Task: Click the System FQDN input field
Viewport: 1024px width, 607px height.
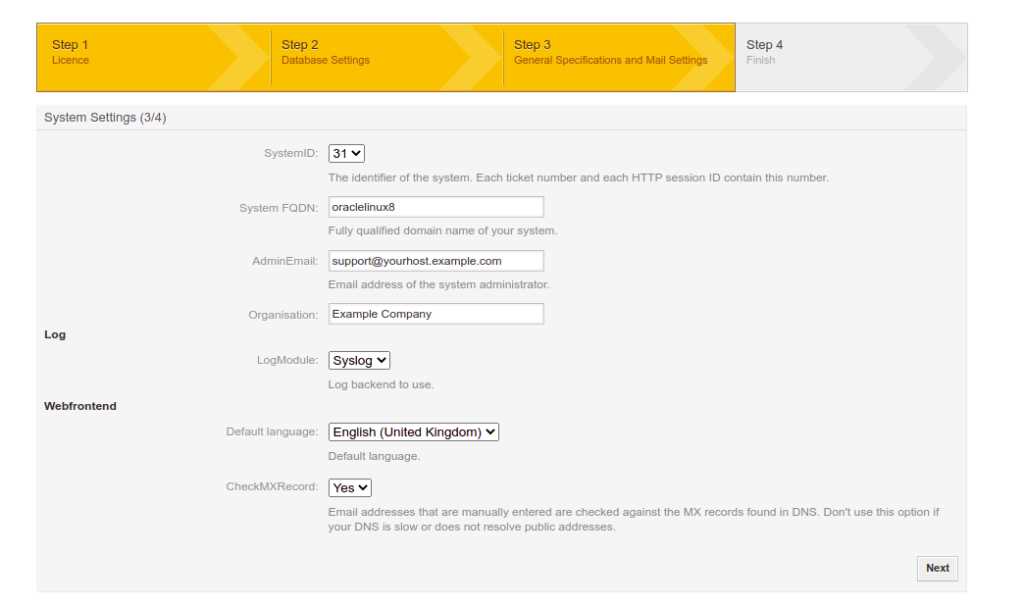Action: point(436,207)
